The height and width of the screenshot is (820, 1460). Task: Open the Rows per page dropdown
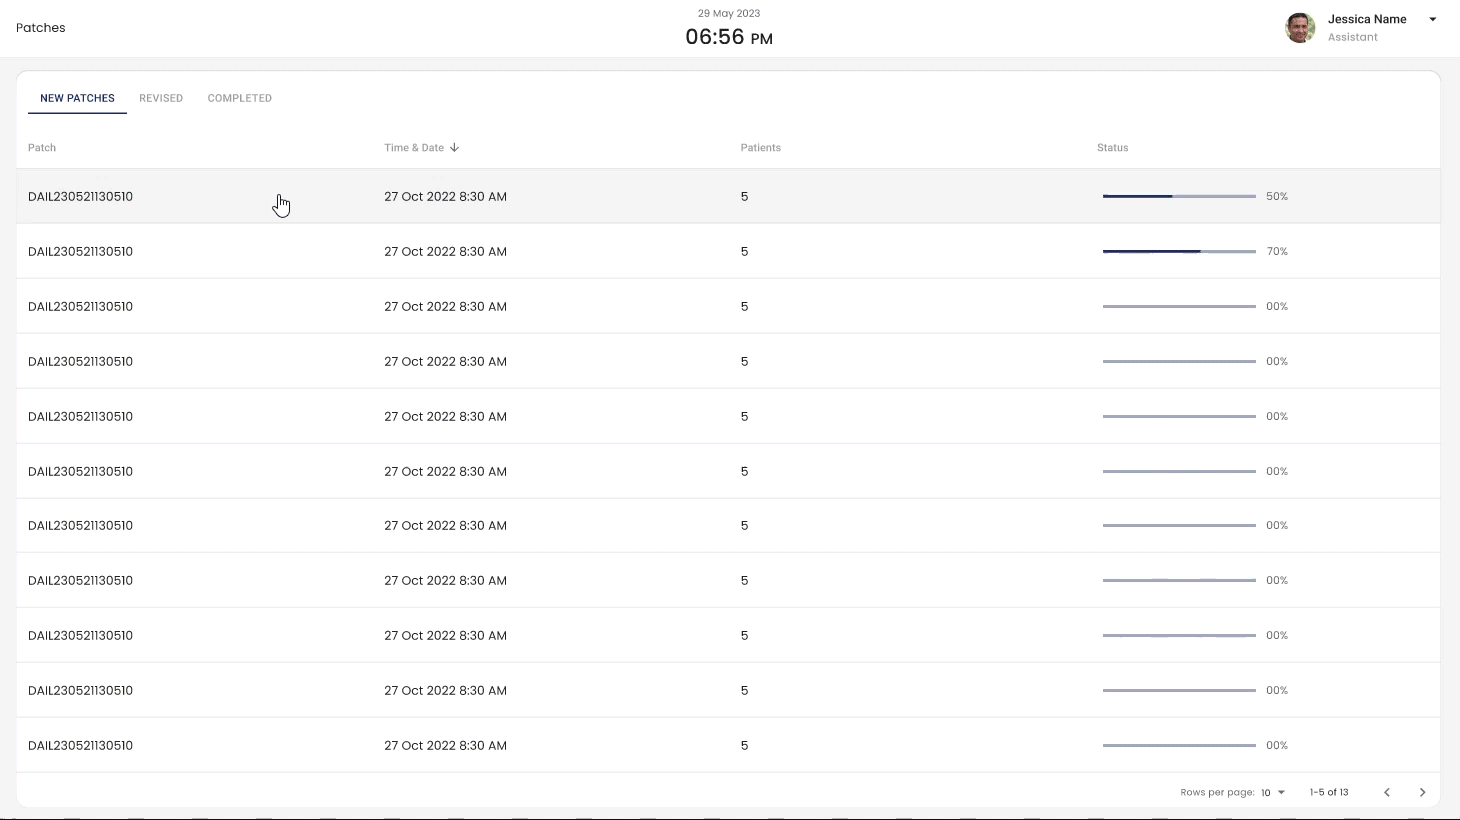(x=1272, y=792)
